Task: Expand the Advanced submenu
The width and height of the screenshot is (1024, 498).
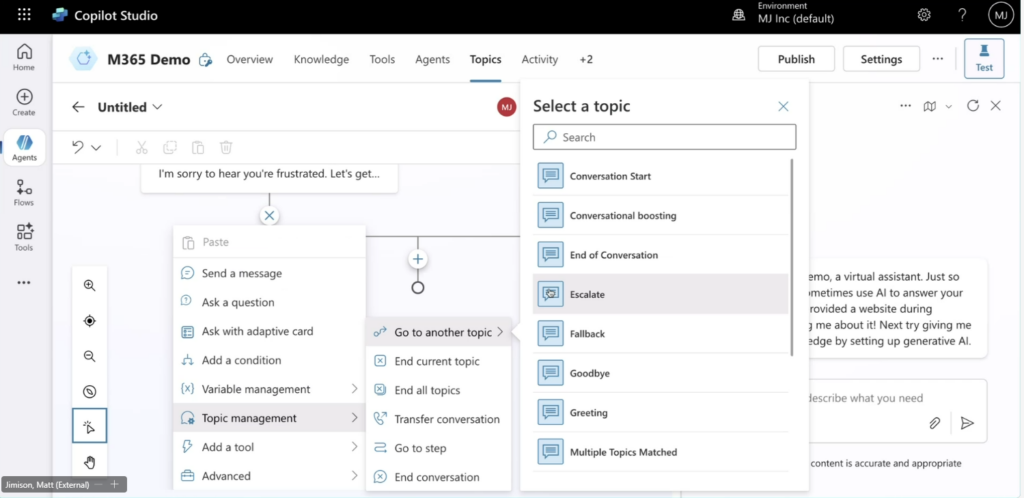Action: (355, 476)
